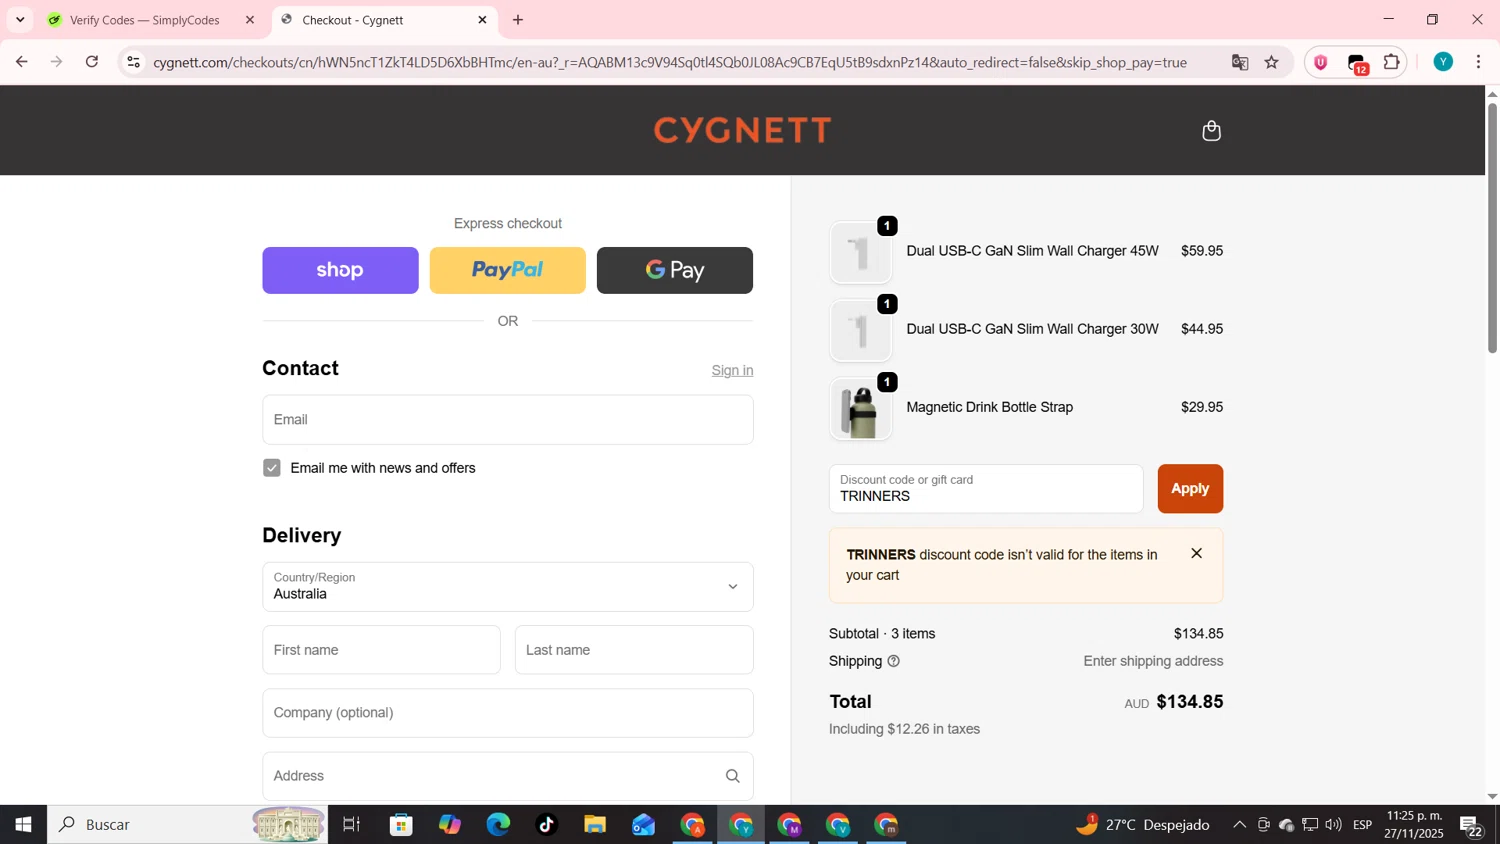The width and height of the screenshot is (1500, 844).
Task: Reload the checkout page
Action: 92,62
